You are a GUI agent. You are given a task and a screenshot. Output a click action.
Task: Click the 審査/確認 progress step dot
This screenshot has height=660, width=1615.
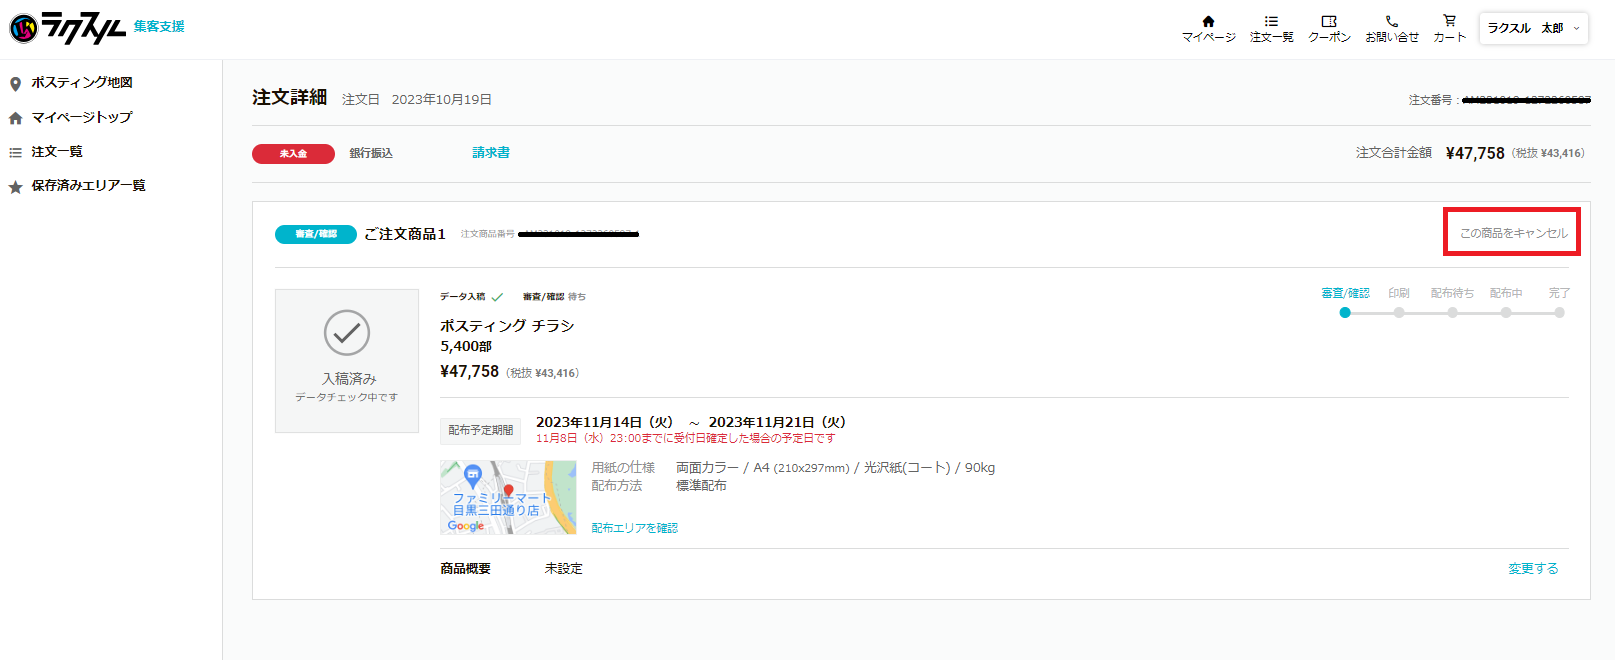(x=1345, y=313)
